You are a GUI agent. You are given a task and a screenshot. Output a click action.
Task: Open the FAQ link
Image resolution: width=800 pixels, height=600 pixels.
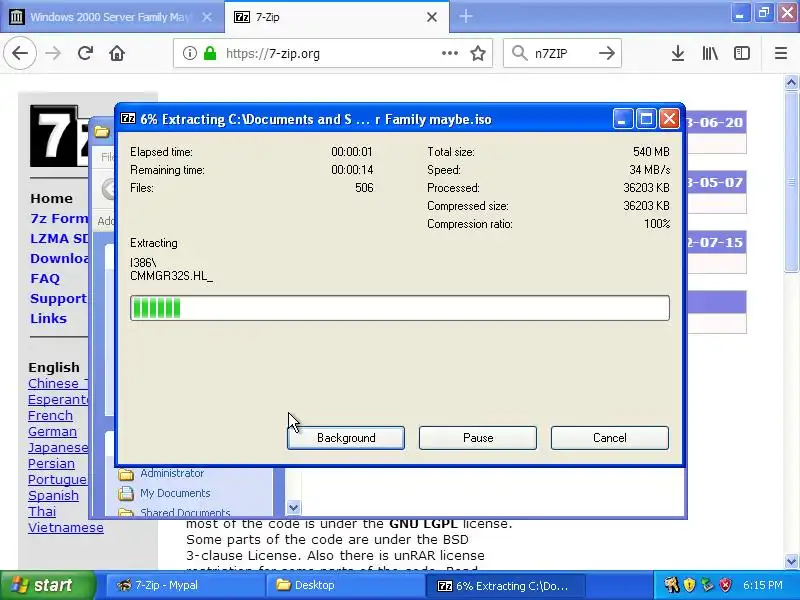click(x=45, y=279)
